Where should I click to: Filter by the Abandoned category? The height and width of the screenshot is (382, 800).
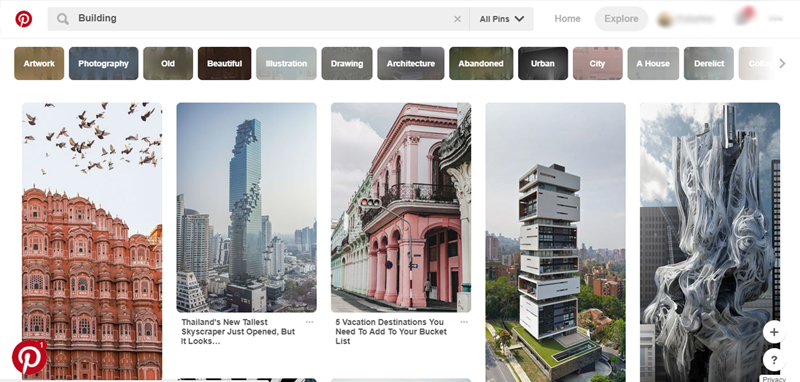[x=481, y=64]
